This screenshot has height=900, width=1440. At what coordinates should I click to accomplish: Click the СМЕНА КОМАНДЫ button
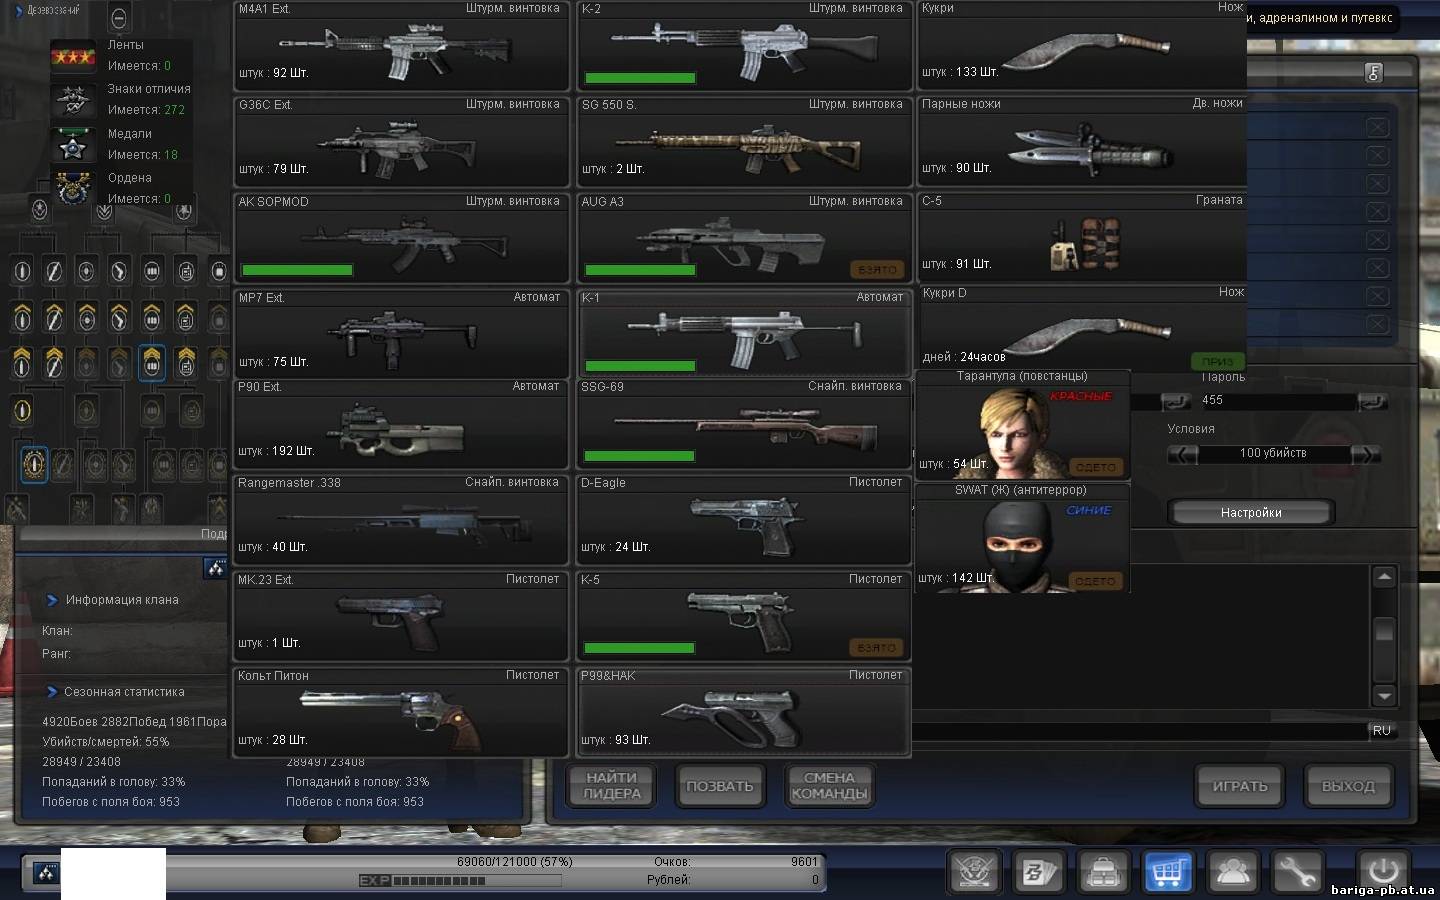[x=829, y=786]
